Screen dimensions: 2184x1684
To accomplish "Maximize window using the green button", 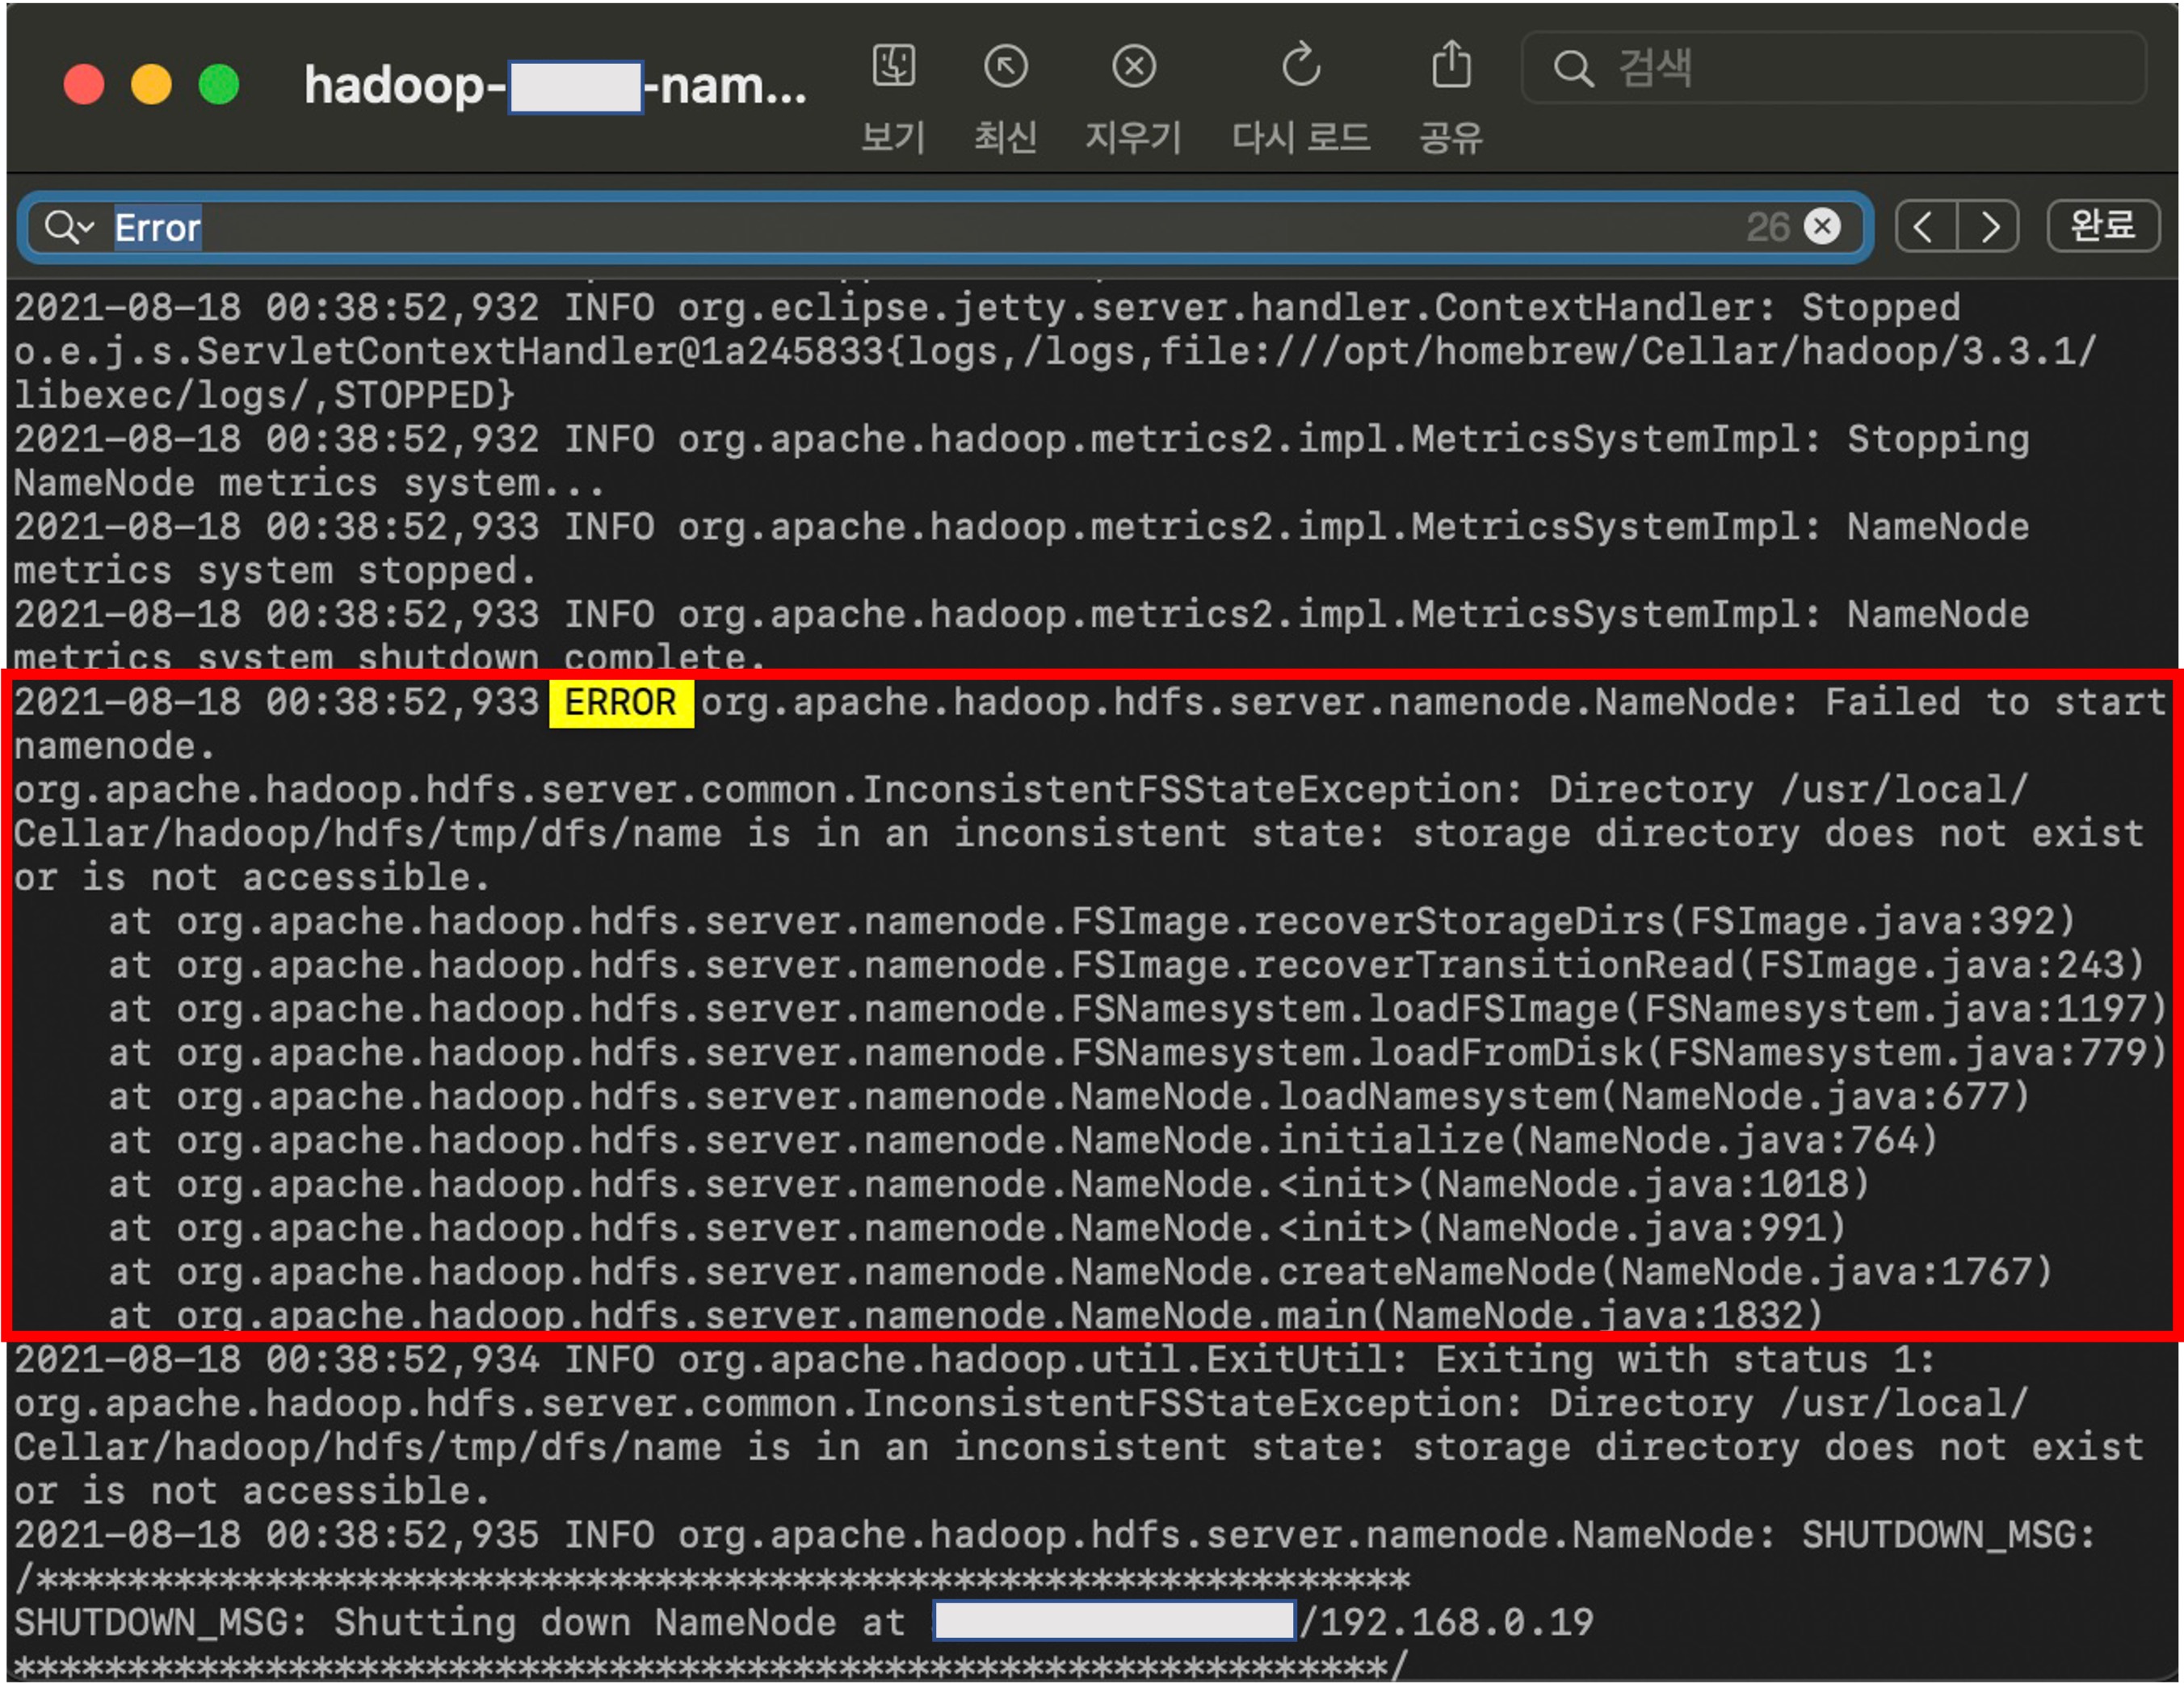I will (x=219, y=84).
